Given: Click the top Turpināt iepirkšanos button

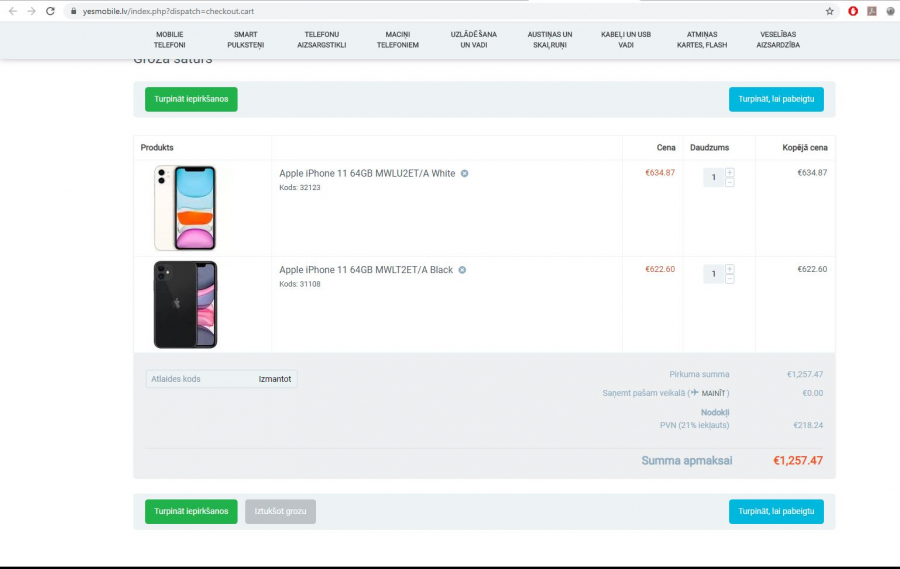Looking at the screenshot, I should 191,99.
